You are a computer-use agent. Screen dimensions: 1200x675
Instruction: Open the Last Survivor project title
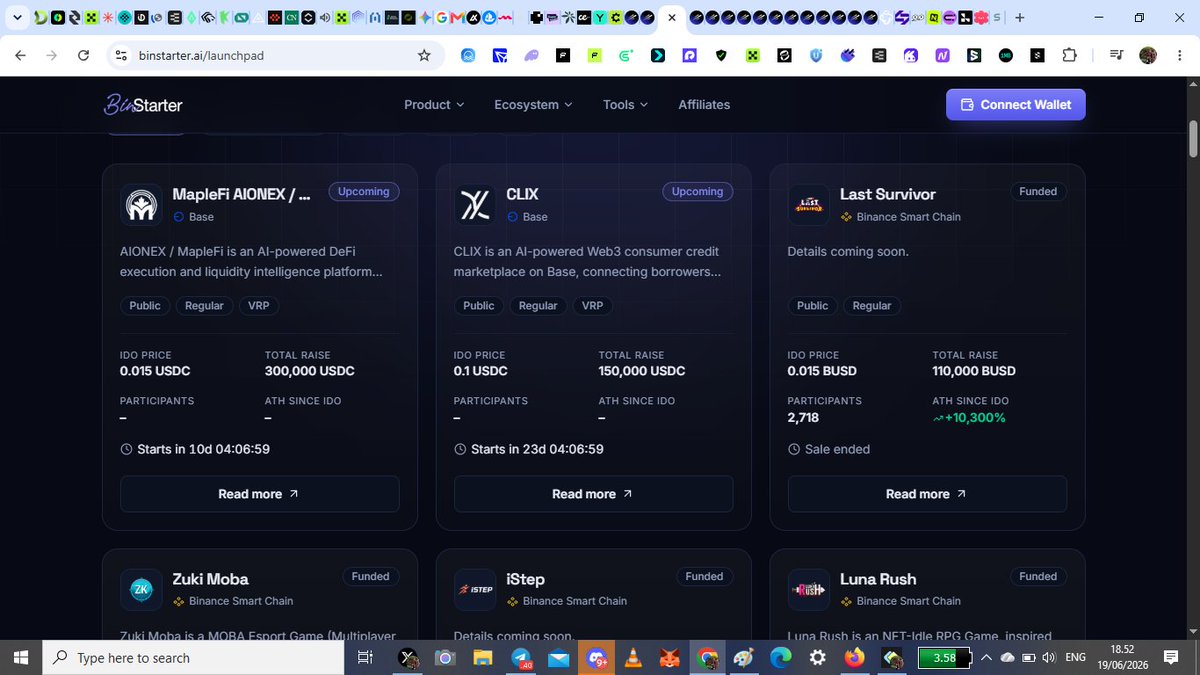coord(888,194)
